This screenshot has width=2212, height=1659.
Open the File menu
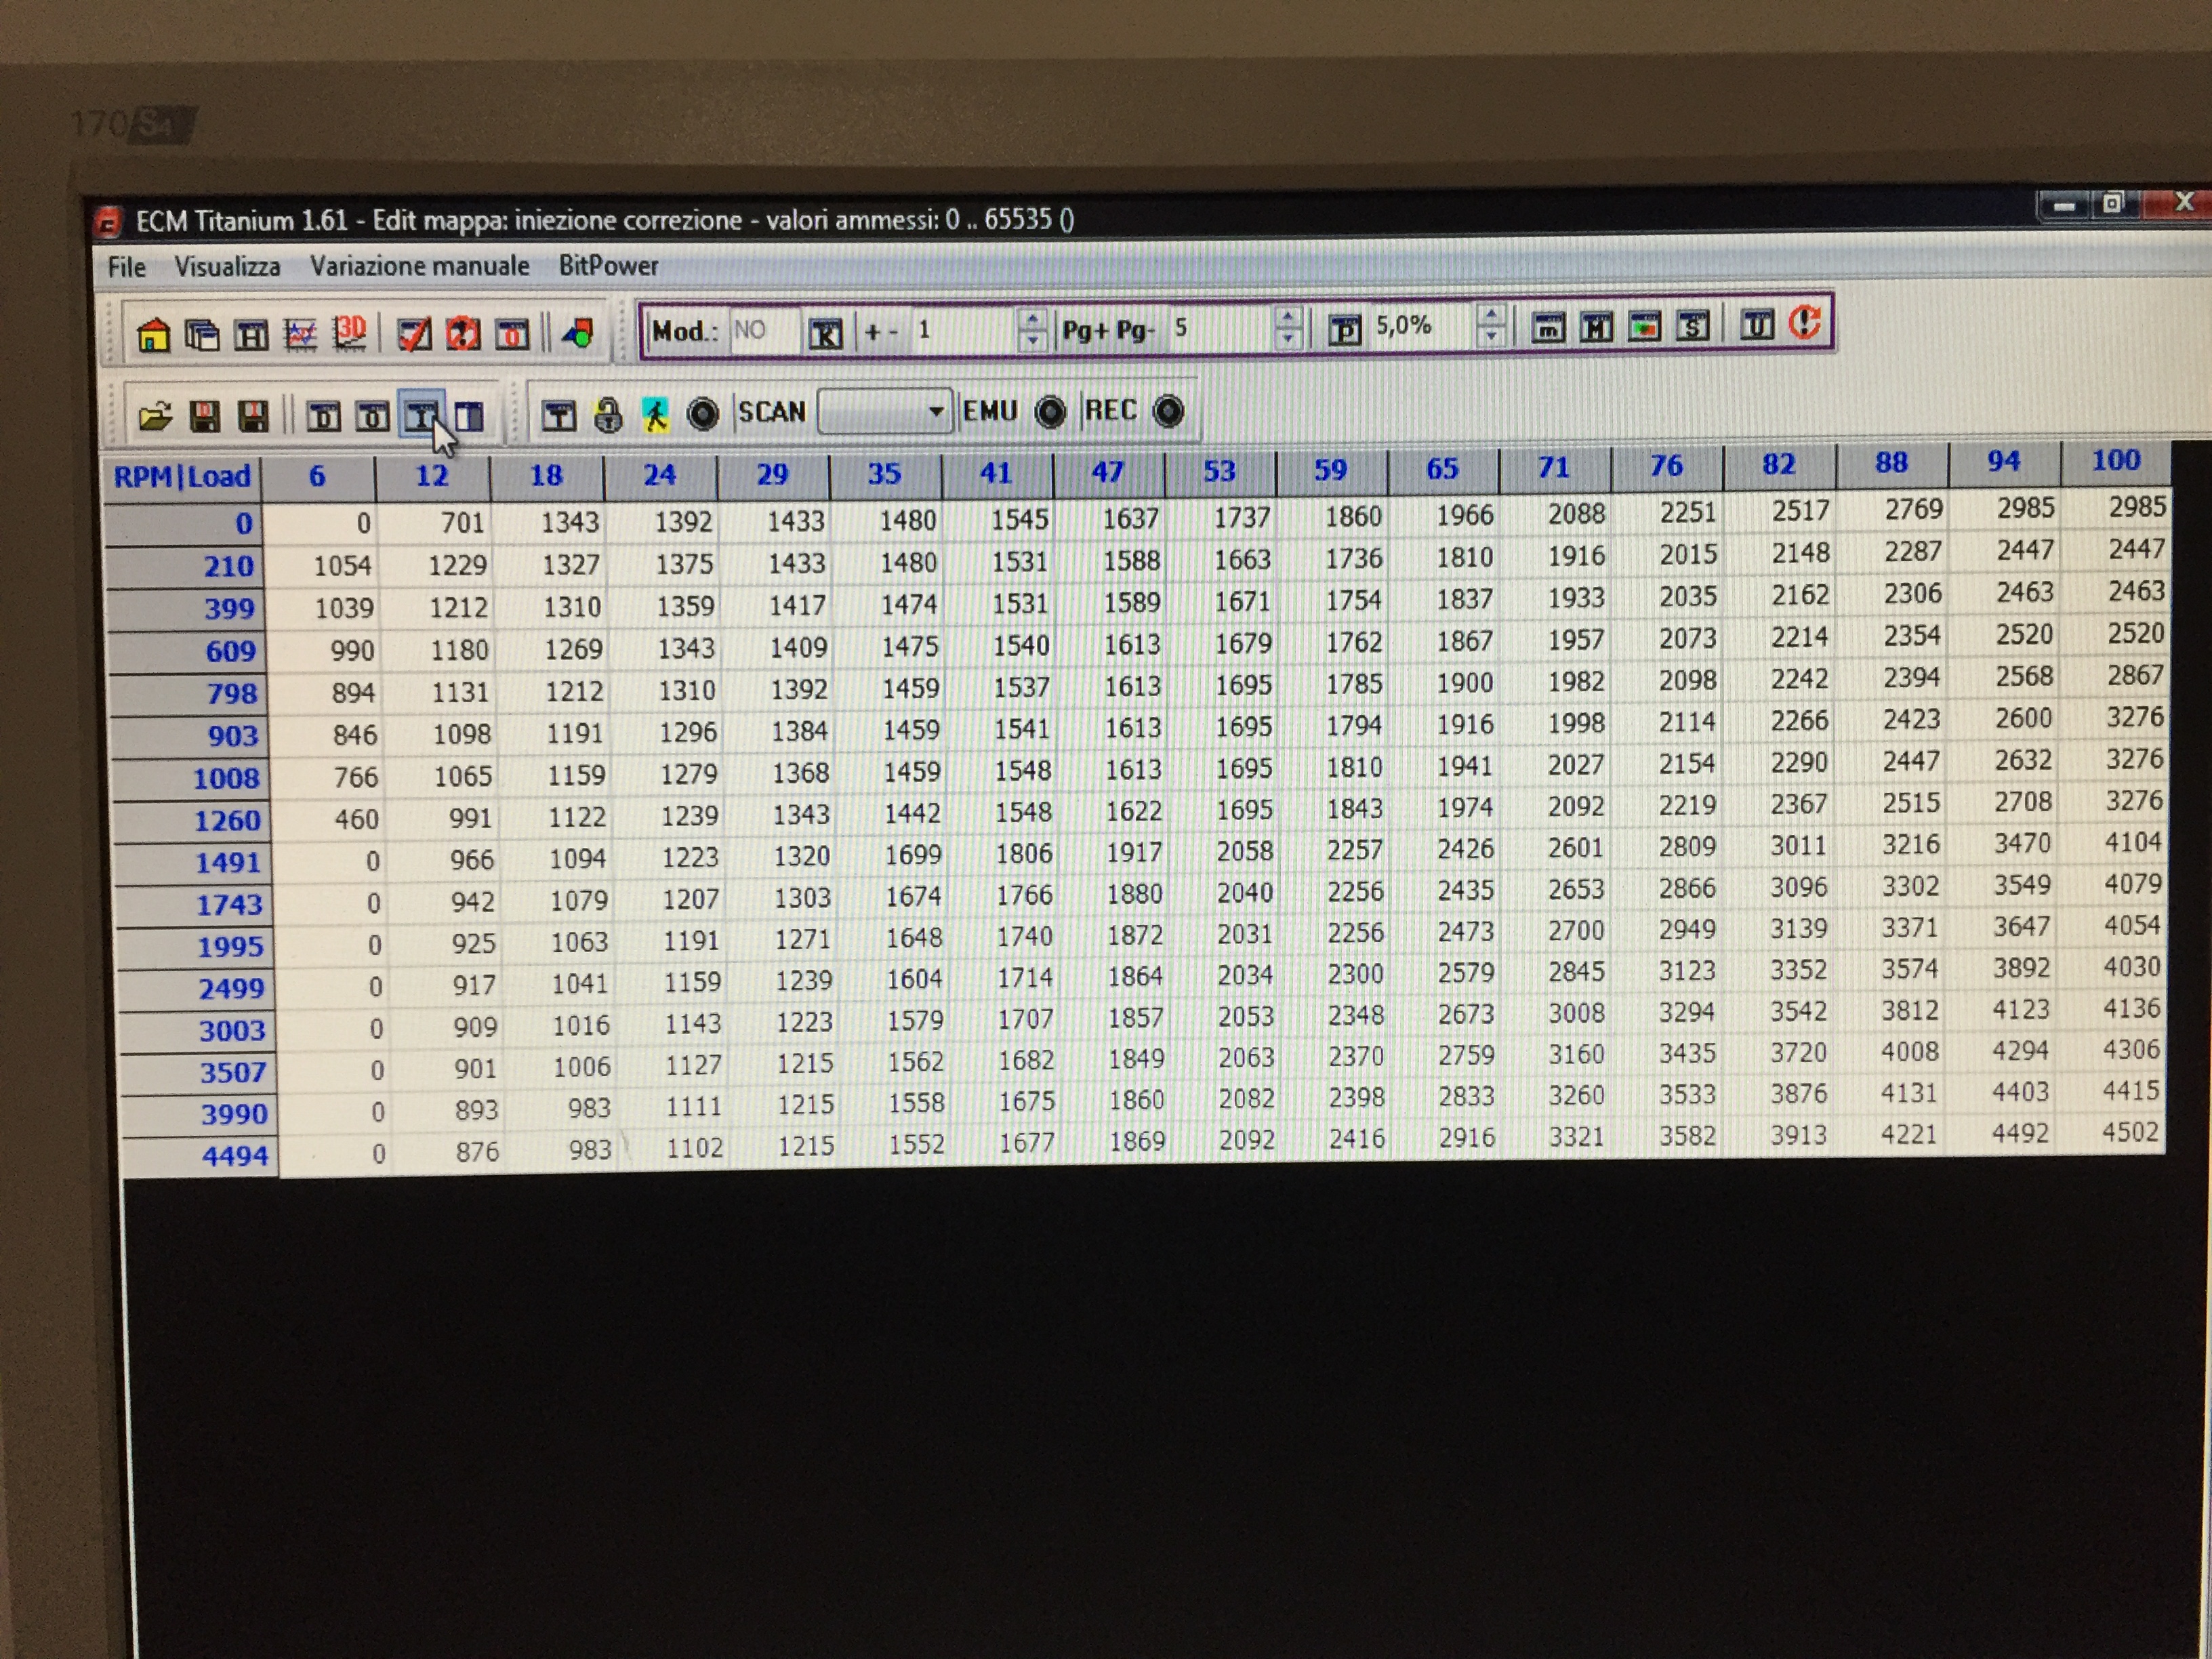(127, 267)
